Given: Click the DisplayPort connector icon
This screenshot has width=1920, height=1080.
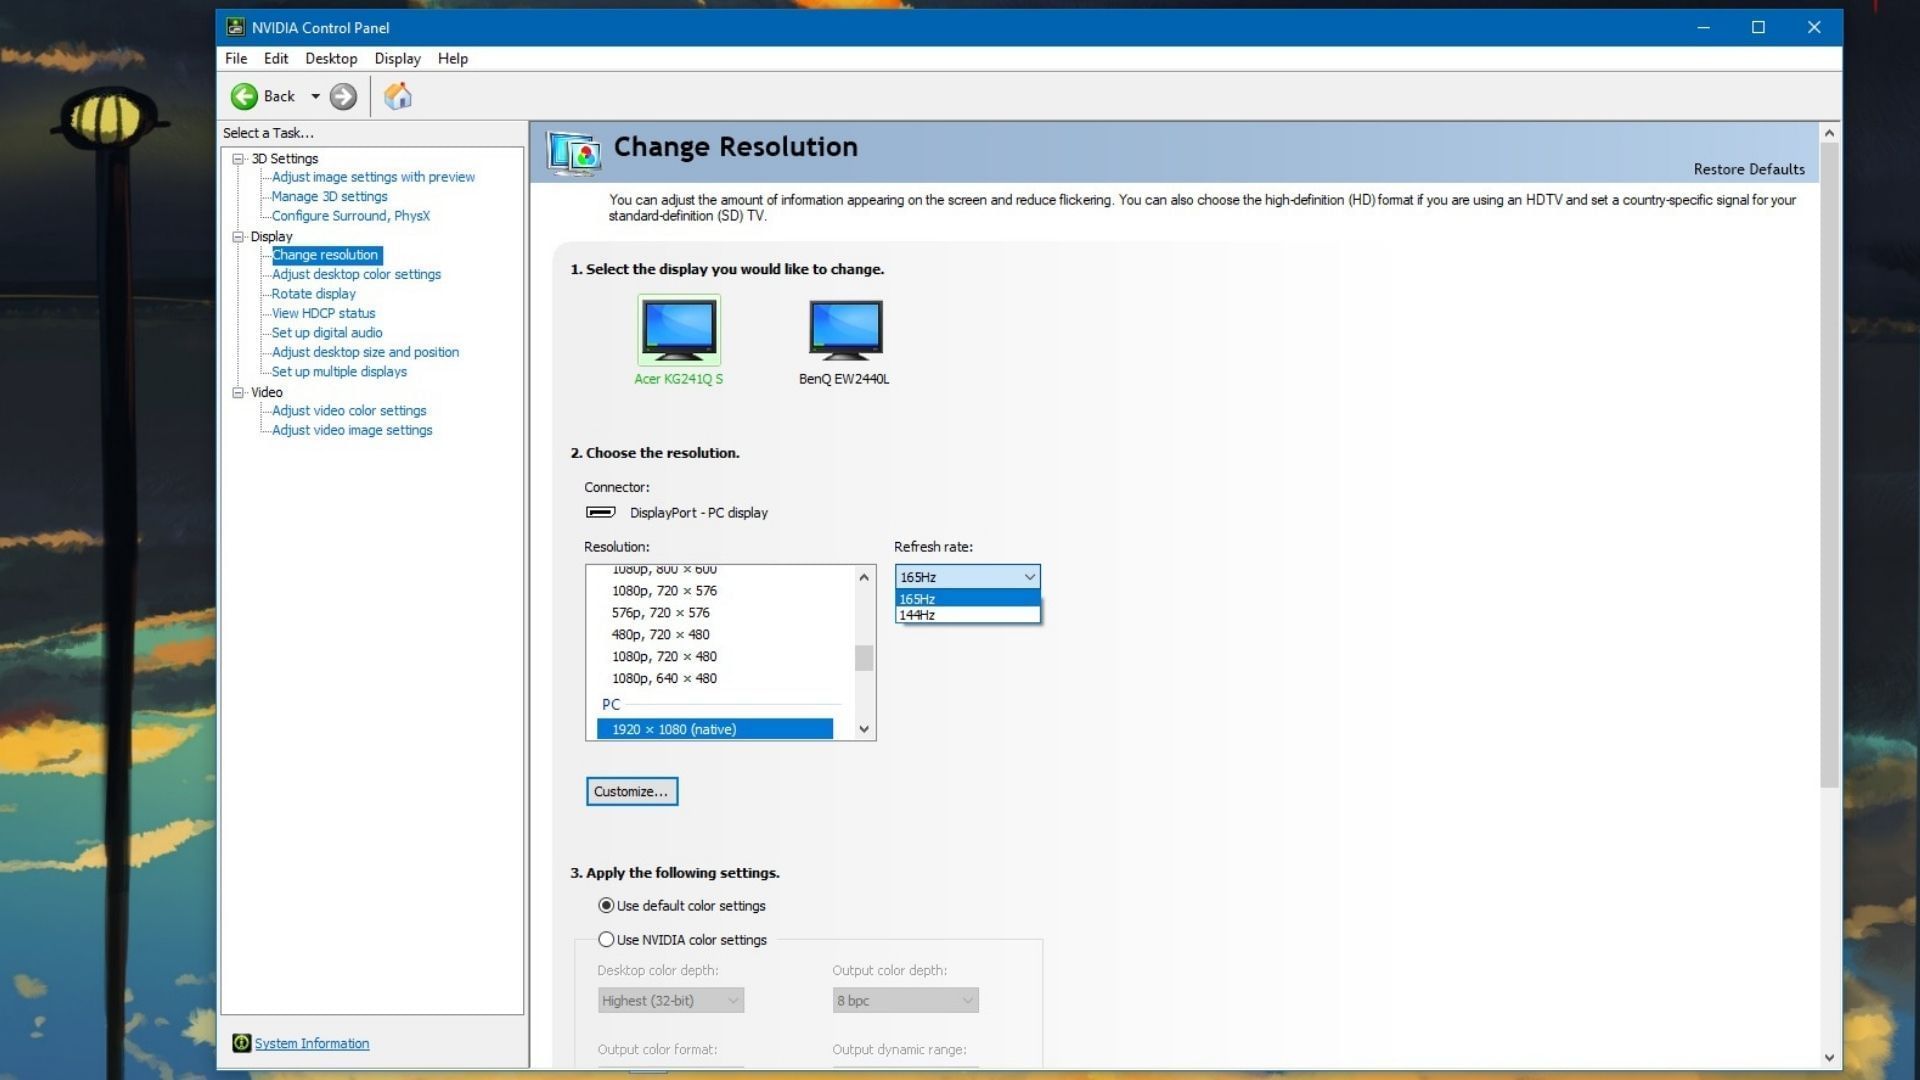Looking at the screenshot, I should tap(600, 512).
